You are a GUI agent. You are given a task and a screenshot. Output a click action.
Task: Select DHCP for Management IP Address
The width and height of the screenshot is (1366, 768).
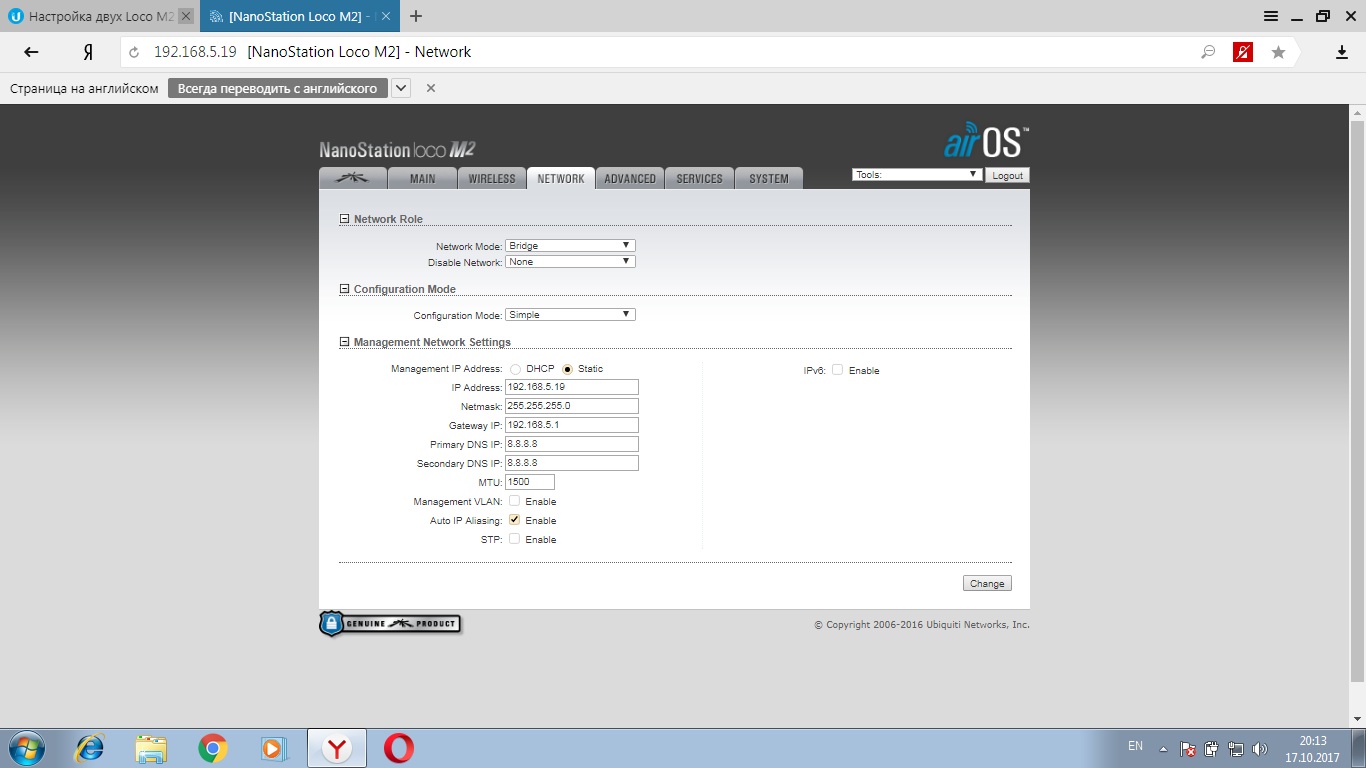pyautogui.click(x=515, y=369)
